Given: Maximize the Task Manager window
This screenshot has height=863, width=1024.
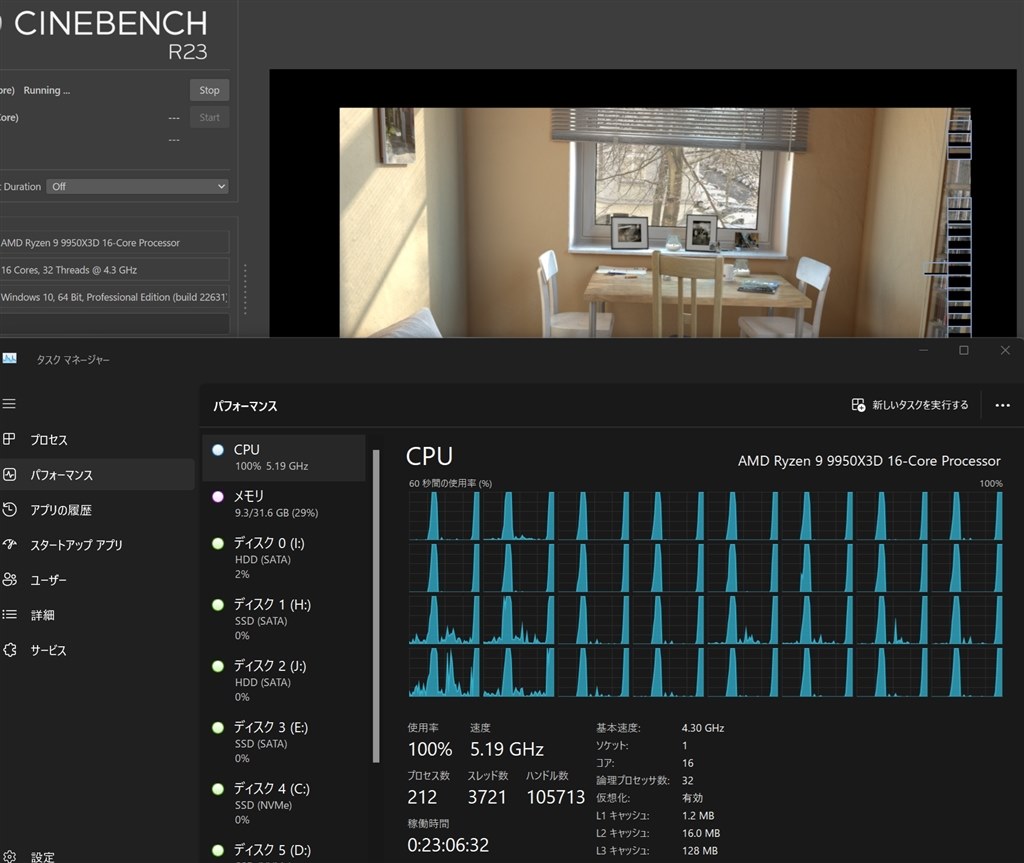Looking at the screenshot, I should coord(963,351).
